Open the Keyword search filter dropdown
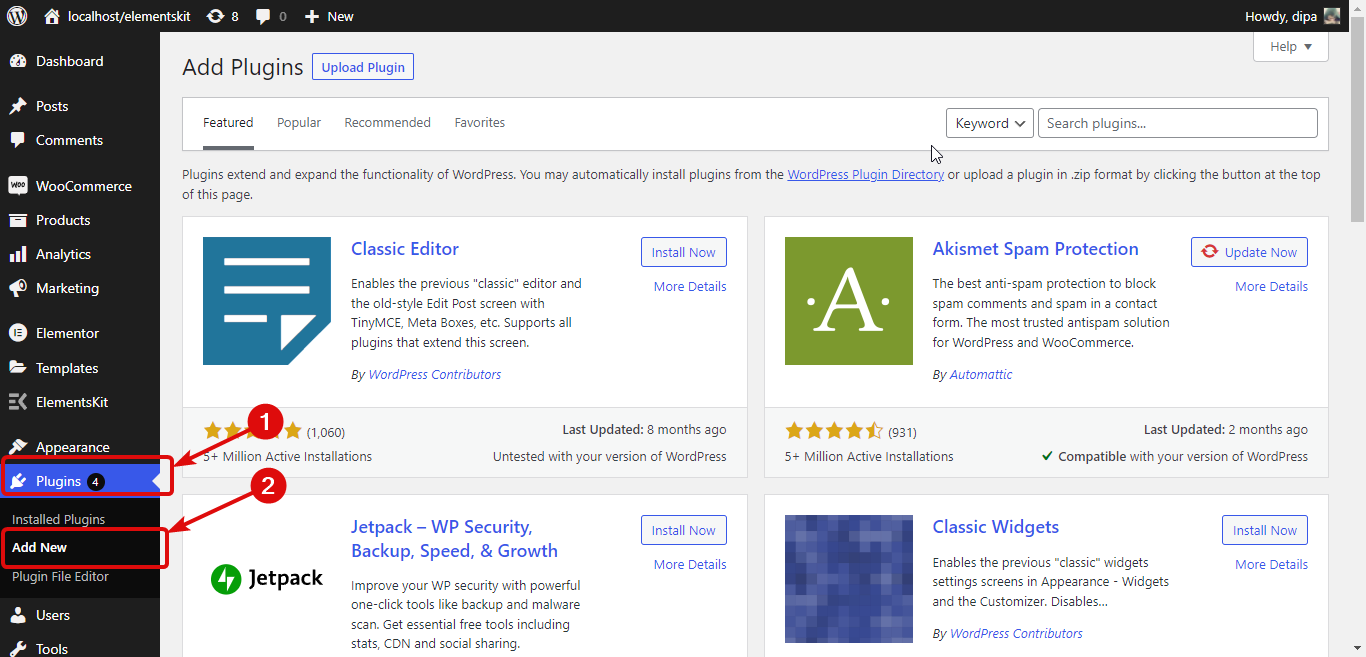Viewport: 1366px width, 657px height. point(989,122)
